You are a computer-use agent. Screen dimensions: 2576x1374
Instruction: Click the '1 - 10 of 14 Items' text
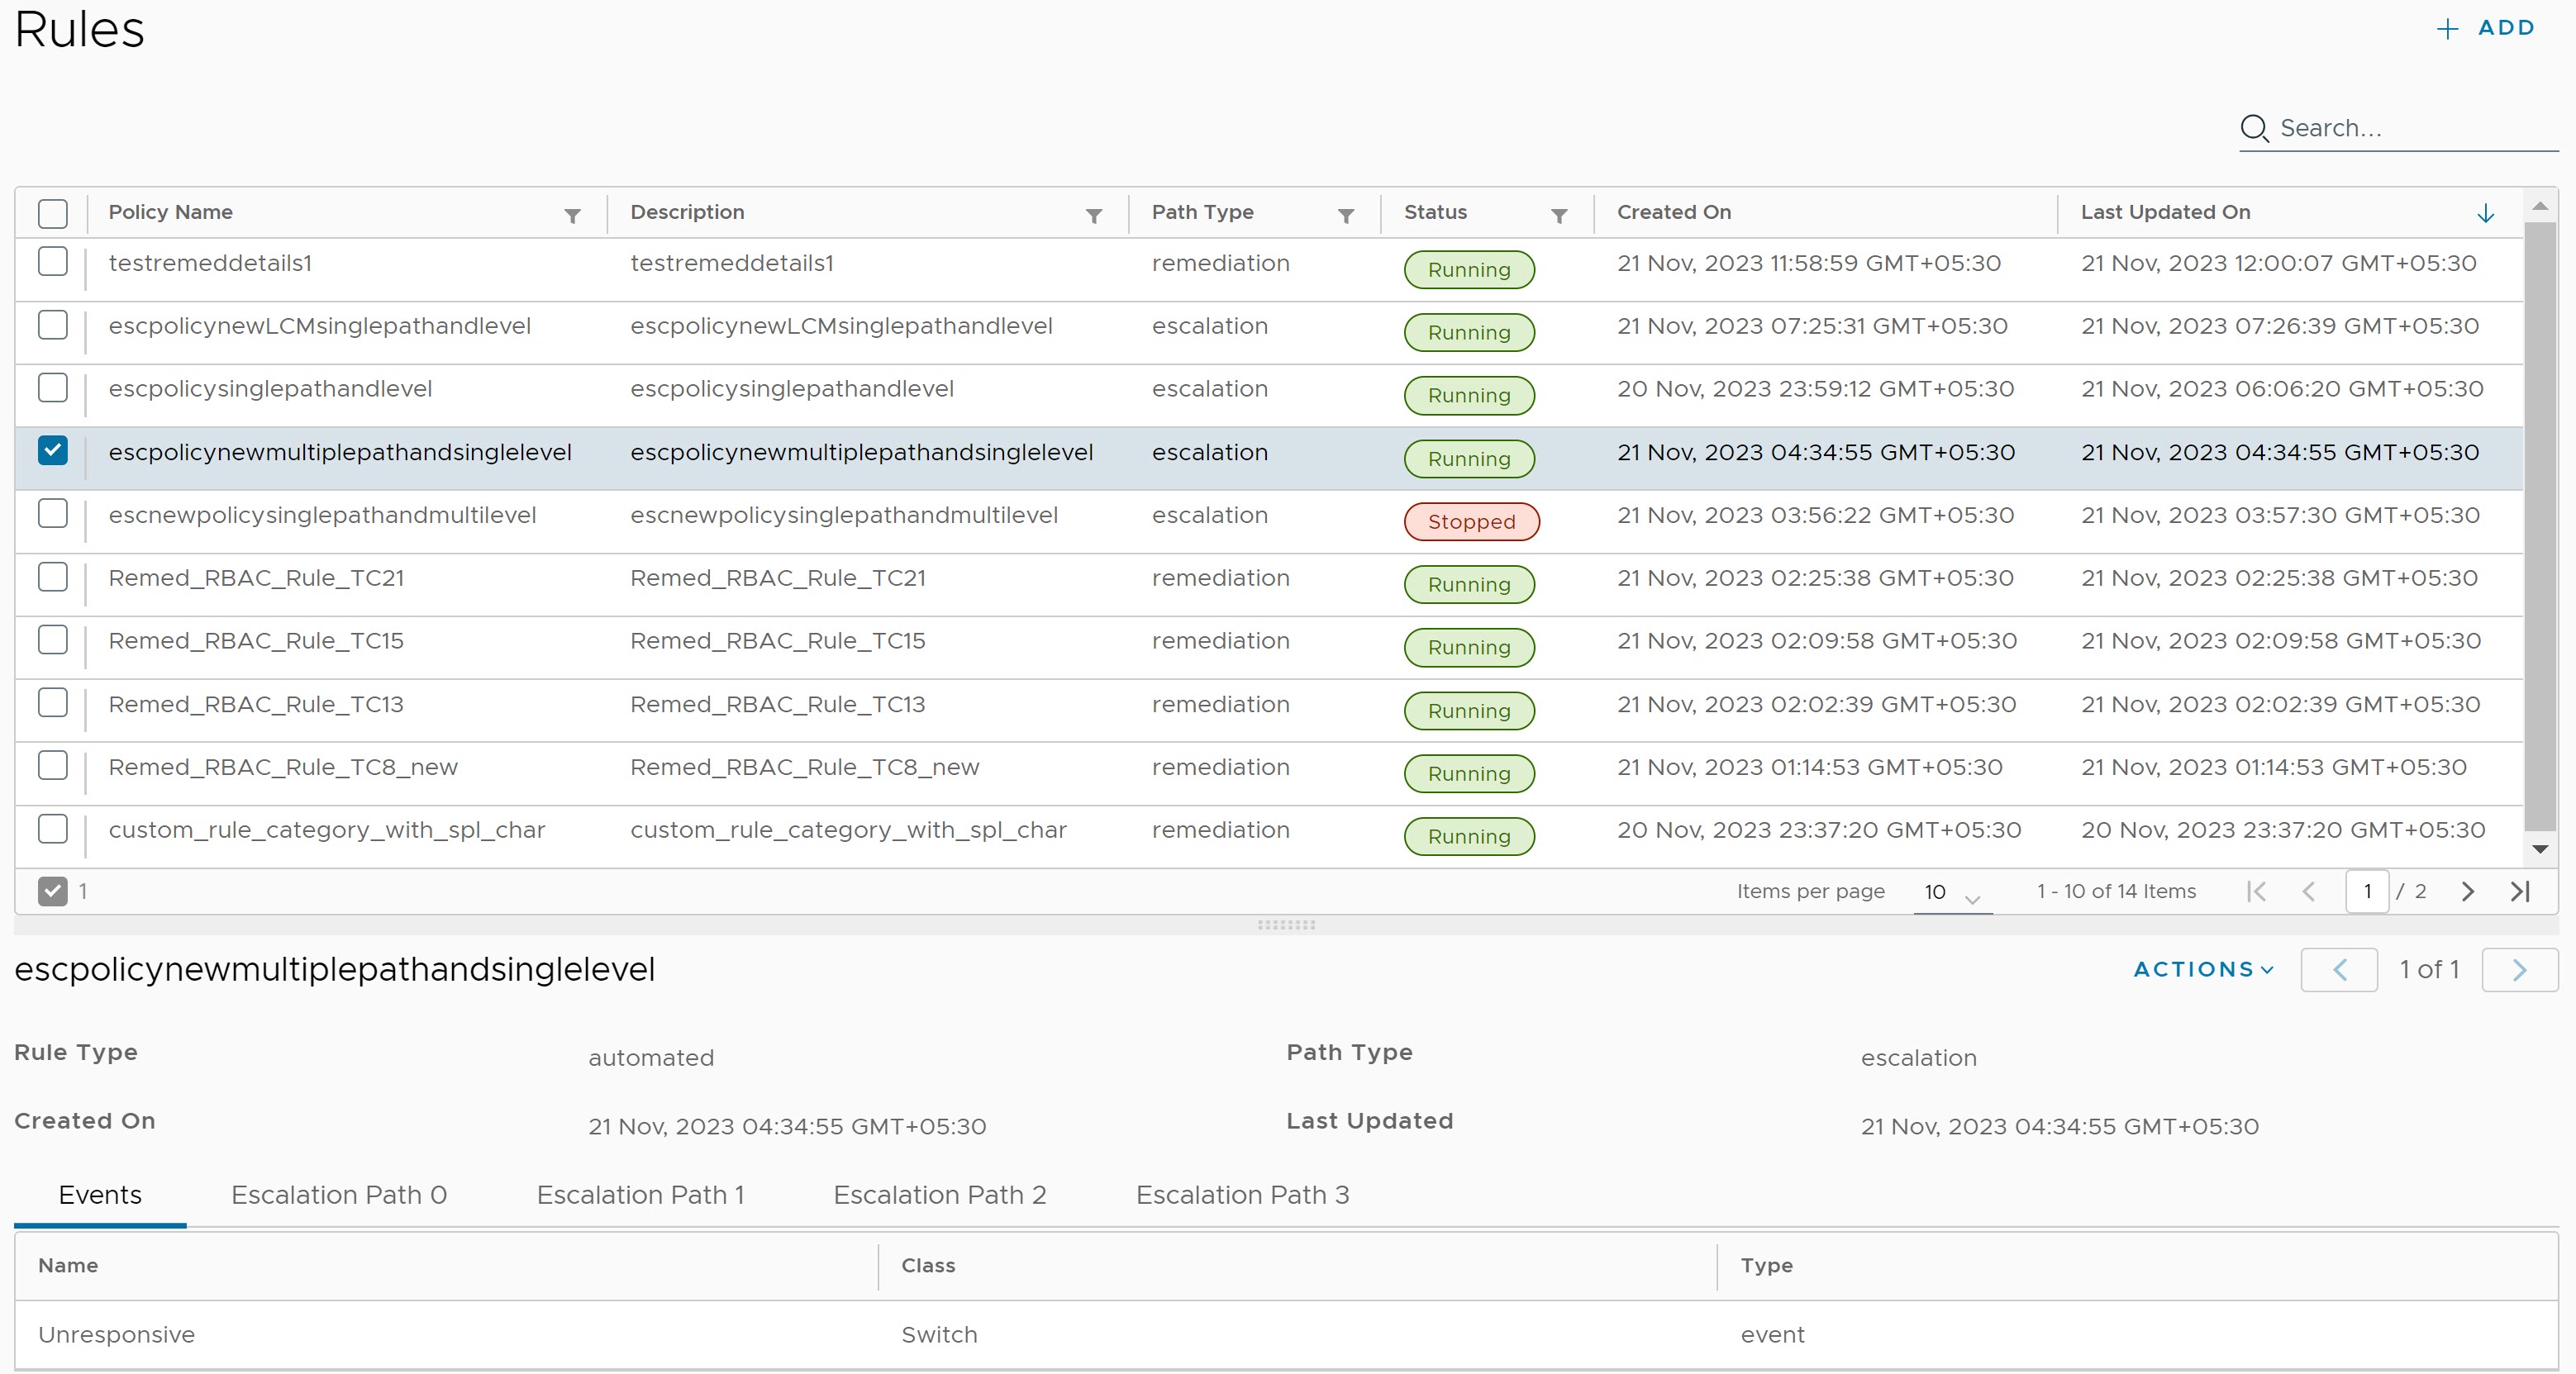[x=2116, y=891]
